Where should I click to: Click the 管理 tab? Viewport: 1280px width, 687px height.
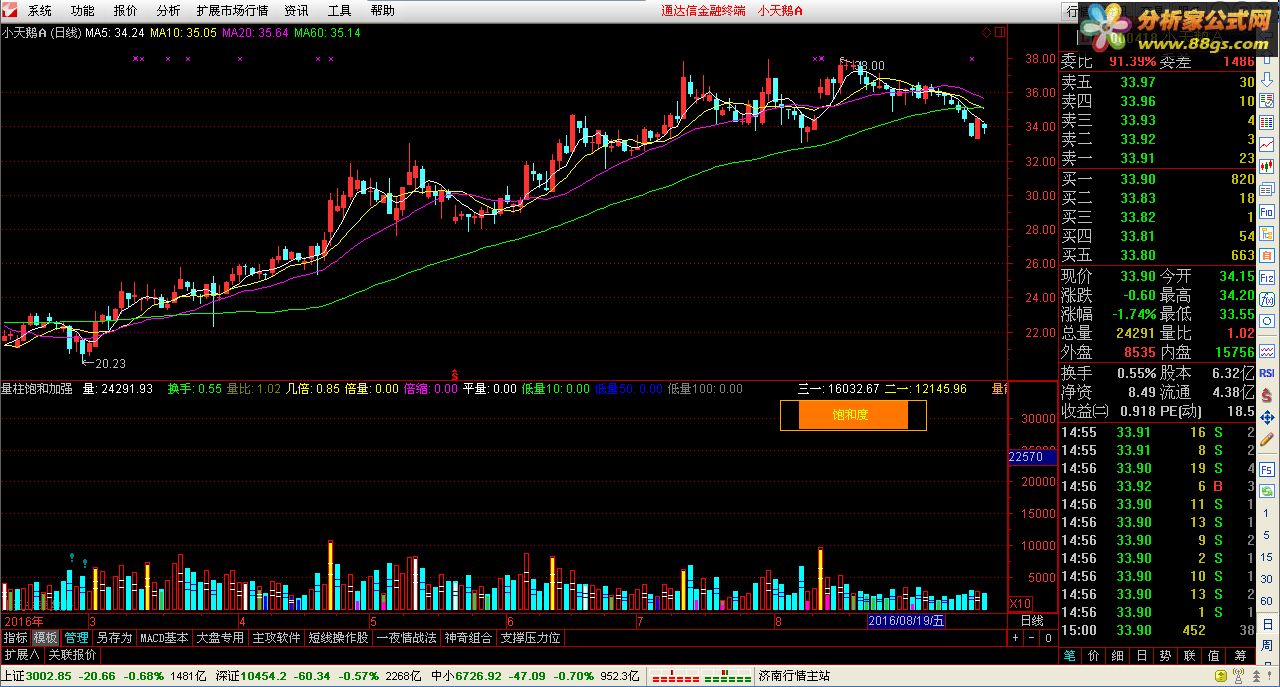click(76, 637)
